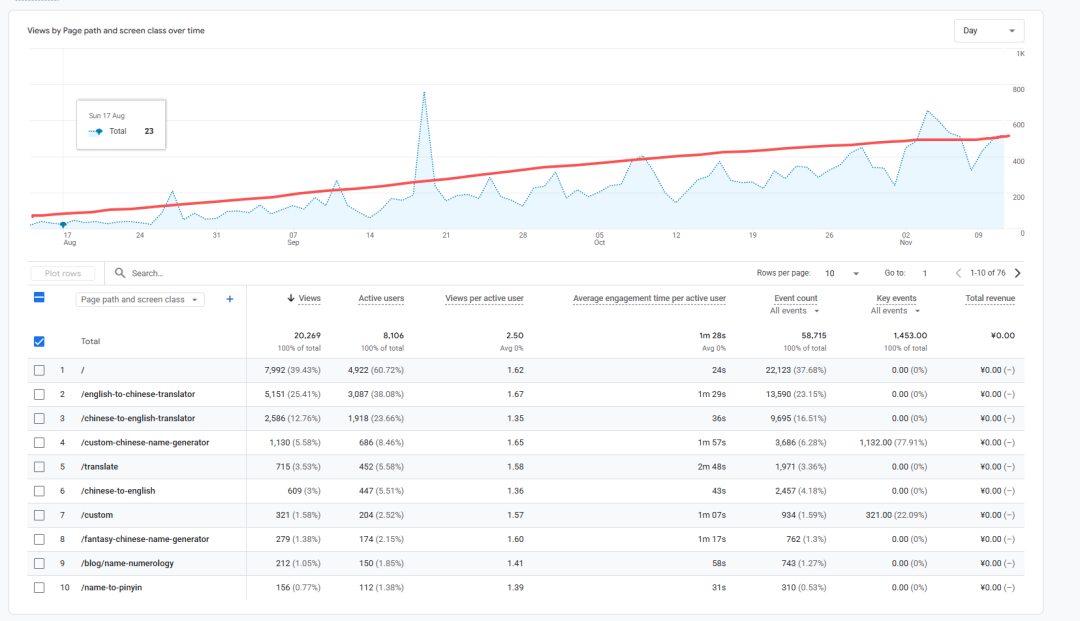Click the Views sort arrow
Screen dimensions: 1080x621
[291, 298]
